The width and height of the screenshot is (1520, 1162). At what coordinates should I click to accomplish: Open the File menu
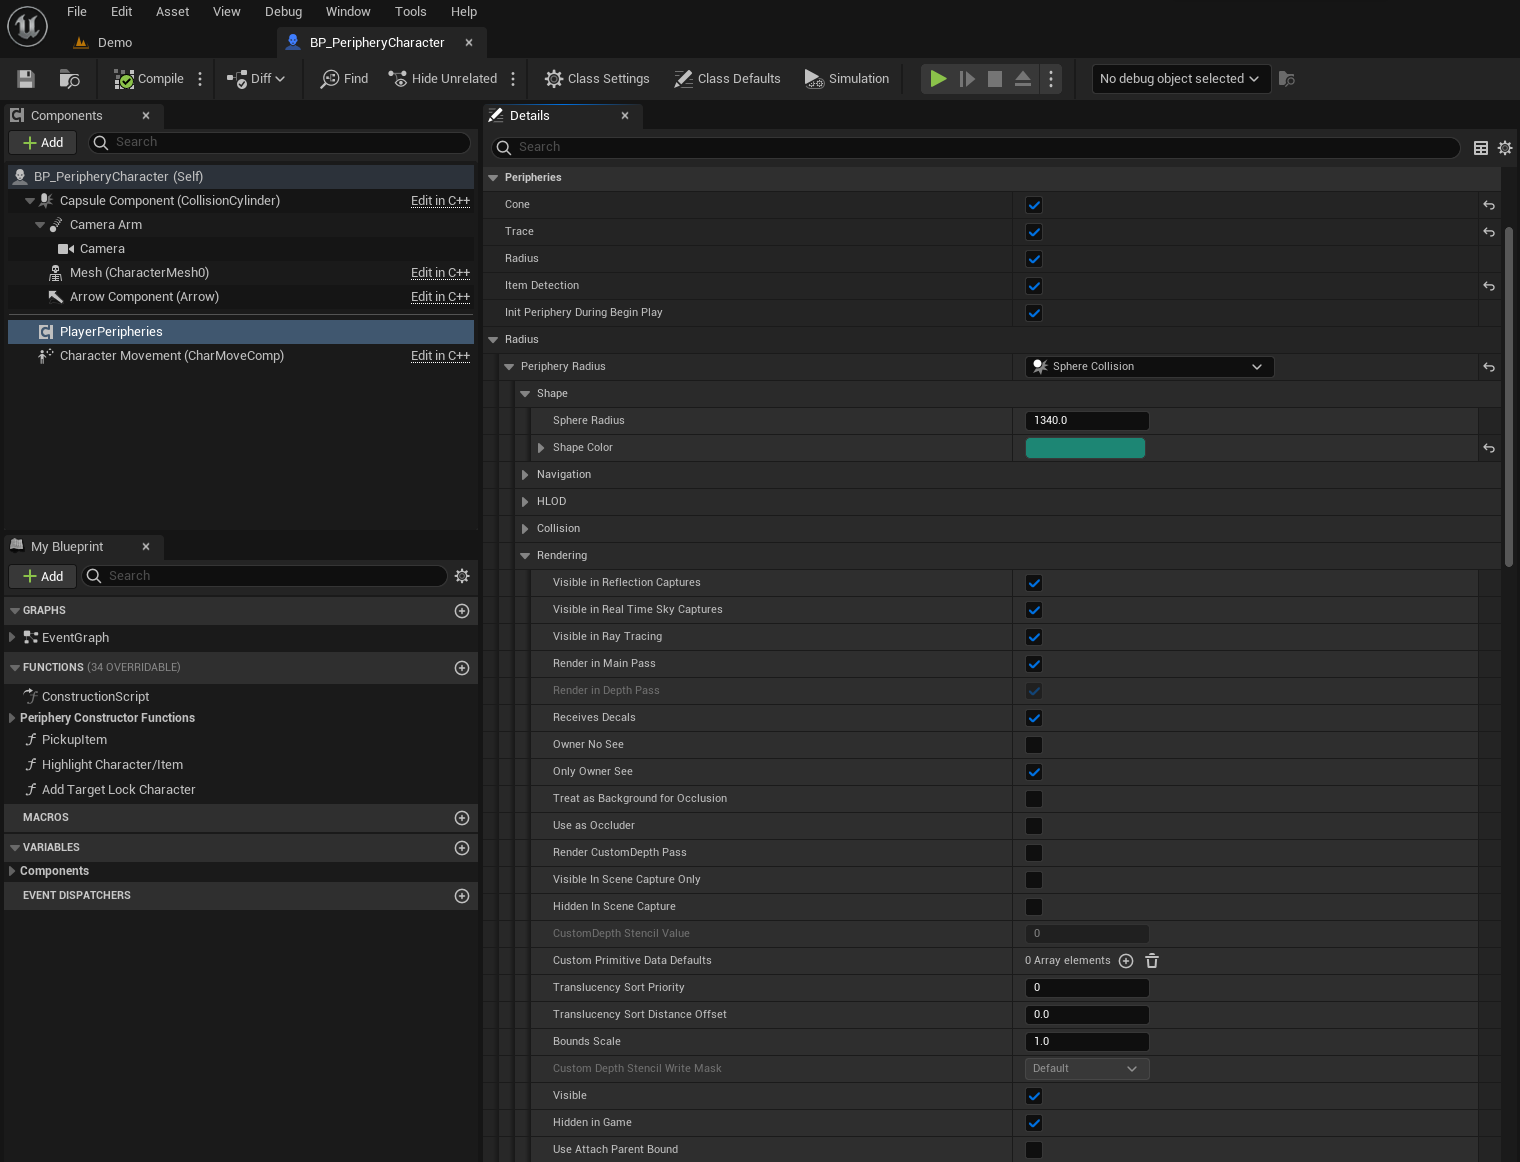click(77, 12)
